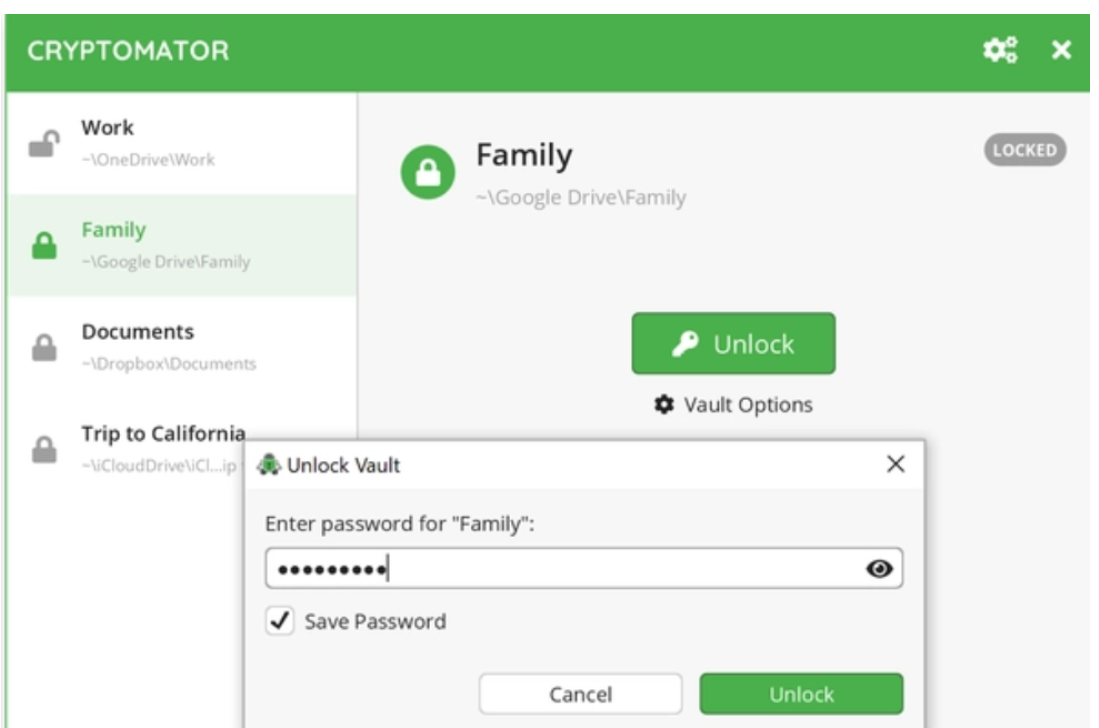
Task: Click the Unlock button in the dialog
Action: [801, 694]
